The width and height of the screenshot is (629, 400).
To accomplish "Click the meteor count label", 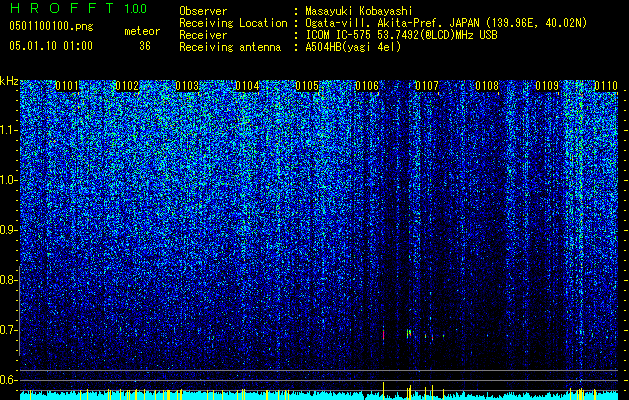I will pos(142,31).
